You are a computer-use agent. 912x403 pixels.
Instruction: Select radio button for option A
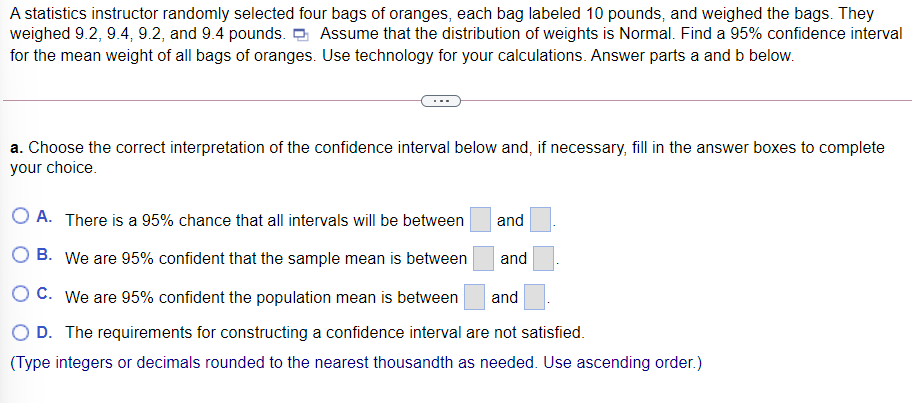[20, 218]
